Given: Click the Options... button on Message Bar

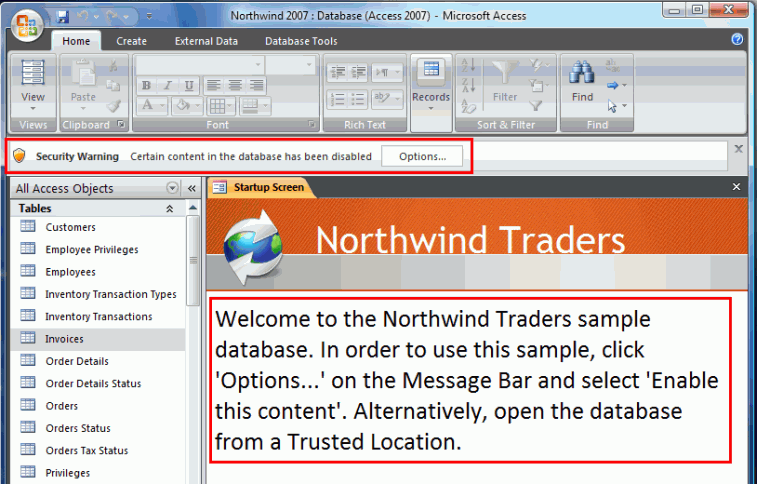Looking at the screenshot, I should pyautogui.click(x=422, y=156).
